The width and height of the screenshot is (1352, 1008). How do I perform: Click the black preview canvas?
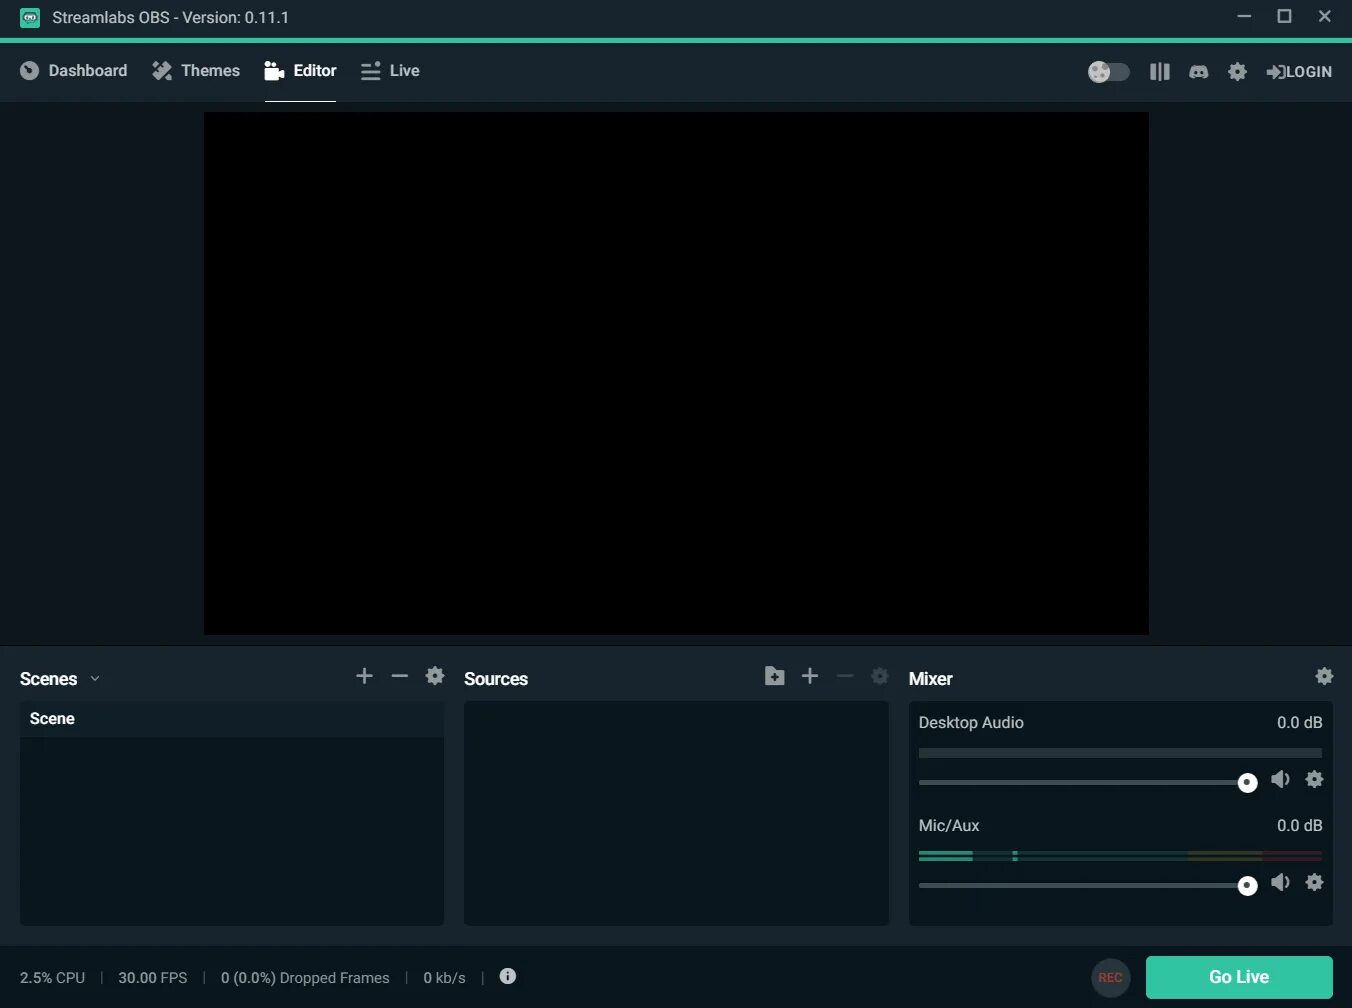(x=676, y=373)
